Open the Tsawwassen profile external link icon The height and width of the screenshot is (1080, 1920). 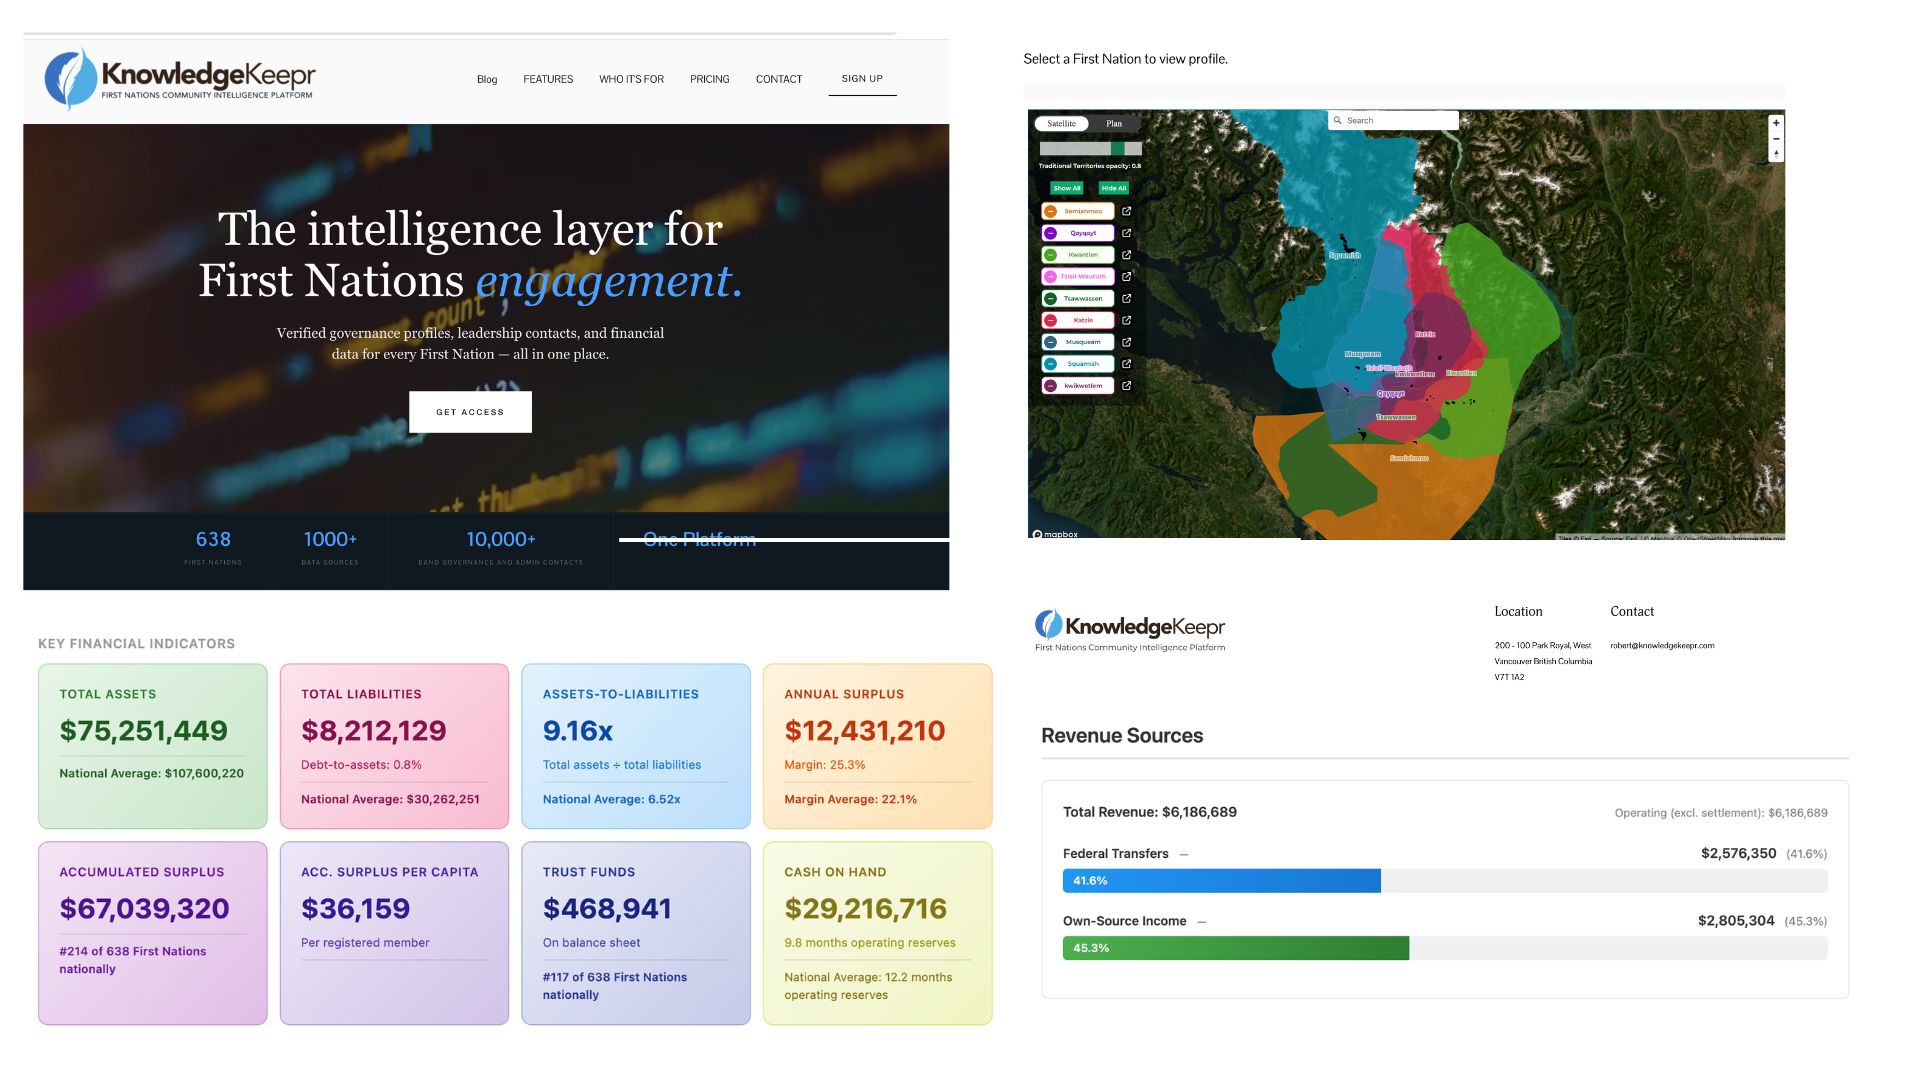click(1126, 298)
